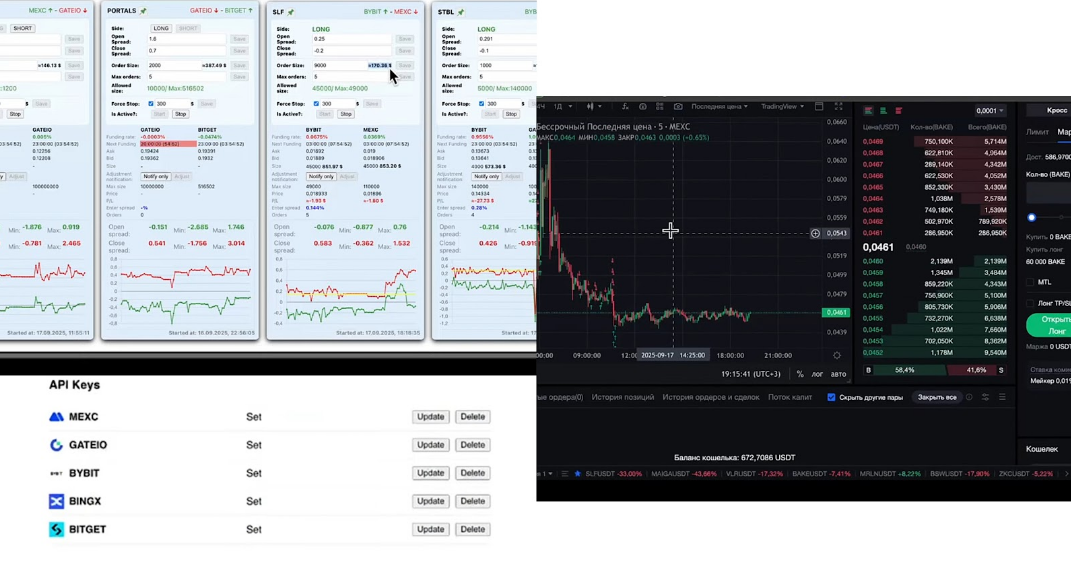Open candlestick chart type dropdown
Viewport: 1071px width, 567px height.
[594, 107]
